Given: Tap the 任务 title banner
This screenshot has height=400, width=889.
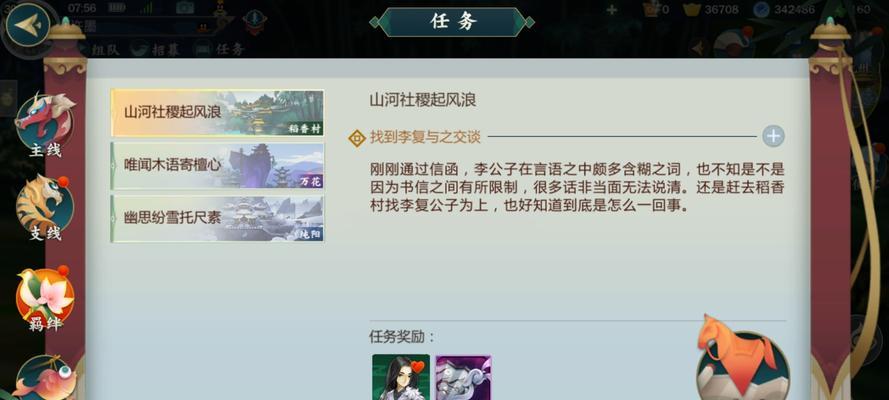Looking at the screenshot, I should tap(452, 22).
